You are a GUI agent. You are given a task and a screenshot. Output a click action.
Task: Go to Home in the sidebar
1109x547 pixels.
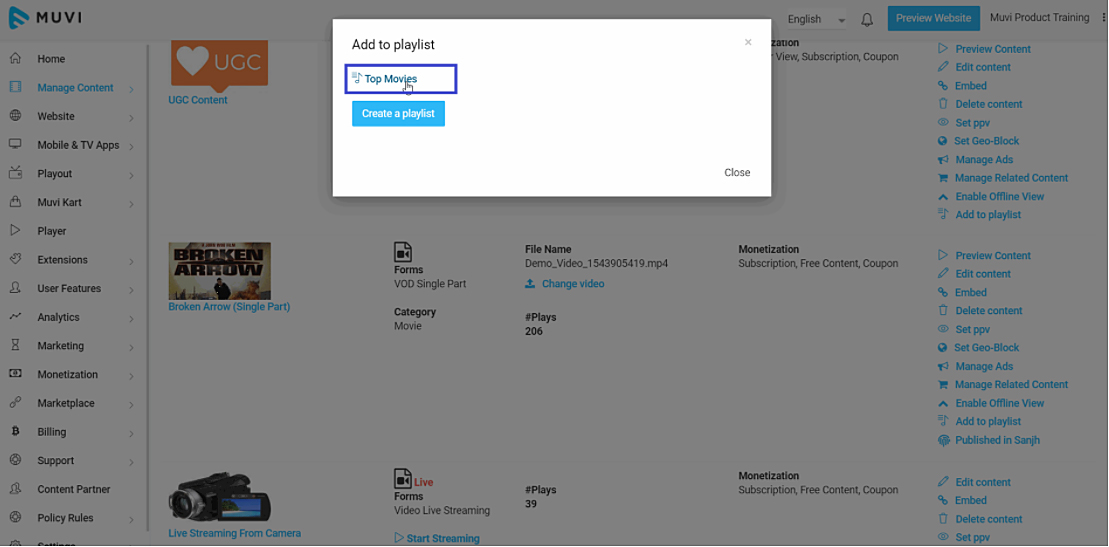pyautogui.click(x=51, y=59)
